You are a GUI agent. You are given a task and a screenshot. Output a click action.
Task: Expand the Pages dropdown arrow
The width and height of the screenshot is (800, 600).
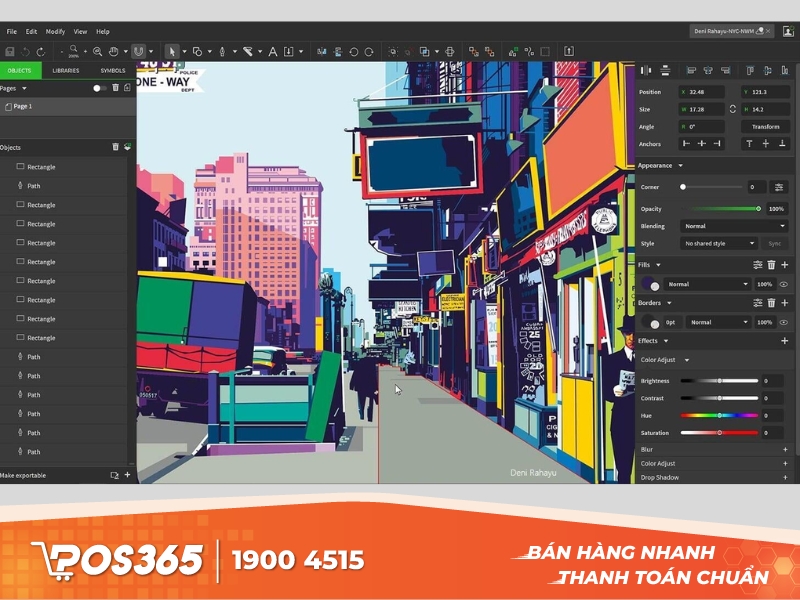pyautogui.click(x=24, y=88)
